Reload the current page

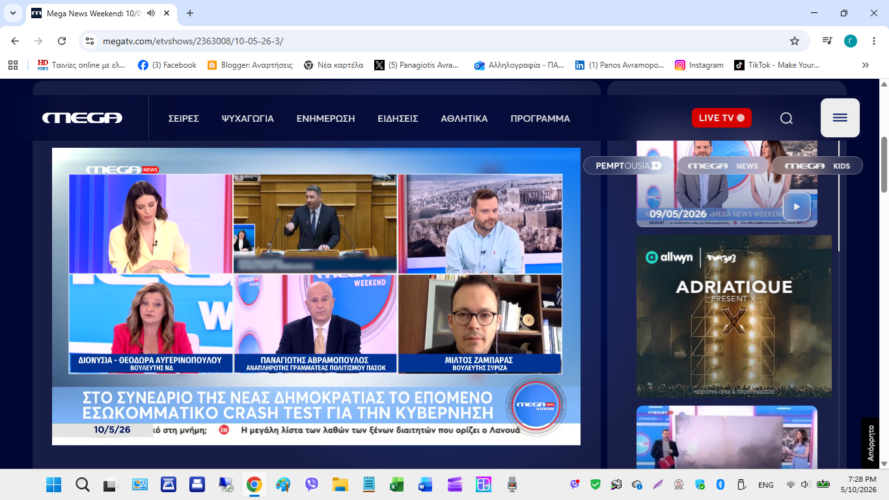coord(62,41)
